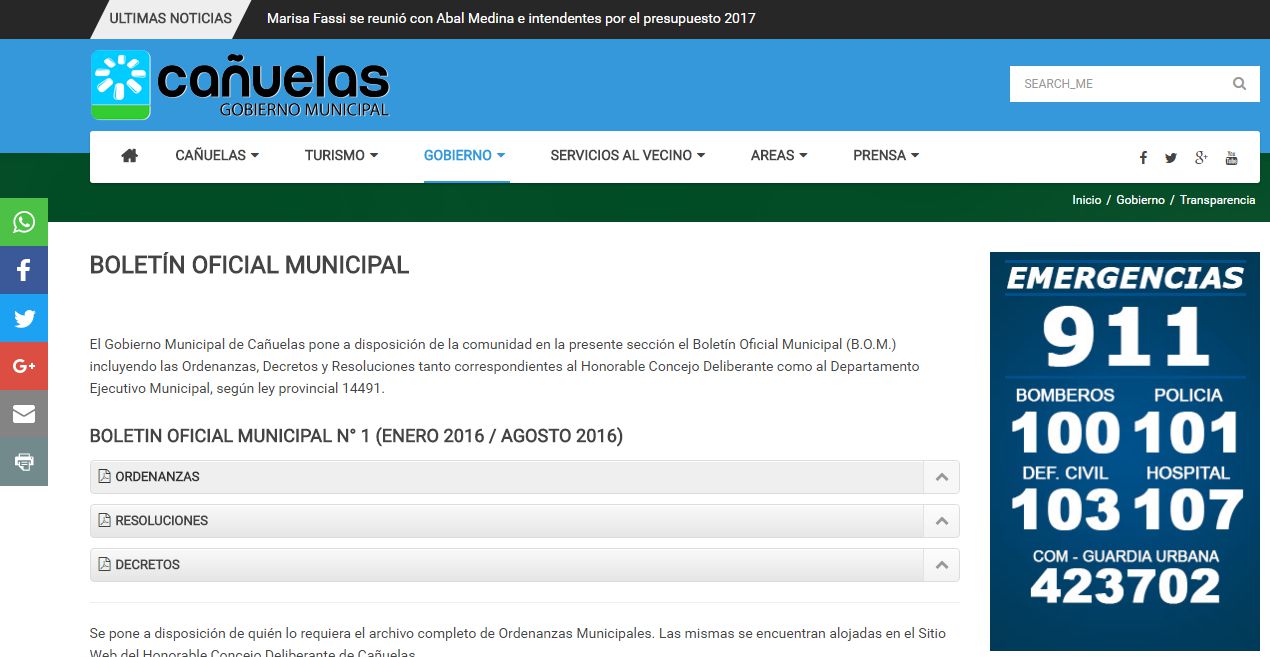Click the search magnifier icon
1270x657 pixels.
1239,84
